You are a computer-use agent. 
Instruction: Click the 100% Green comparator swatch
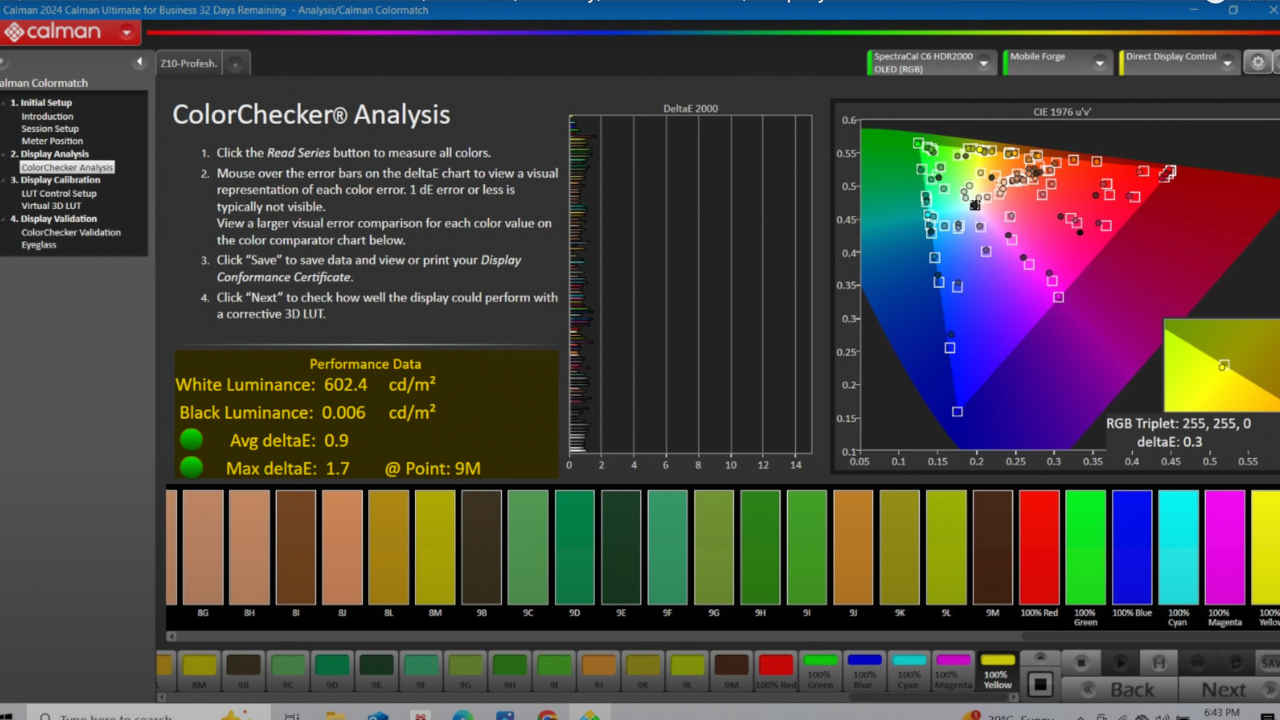1085,547
